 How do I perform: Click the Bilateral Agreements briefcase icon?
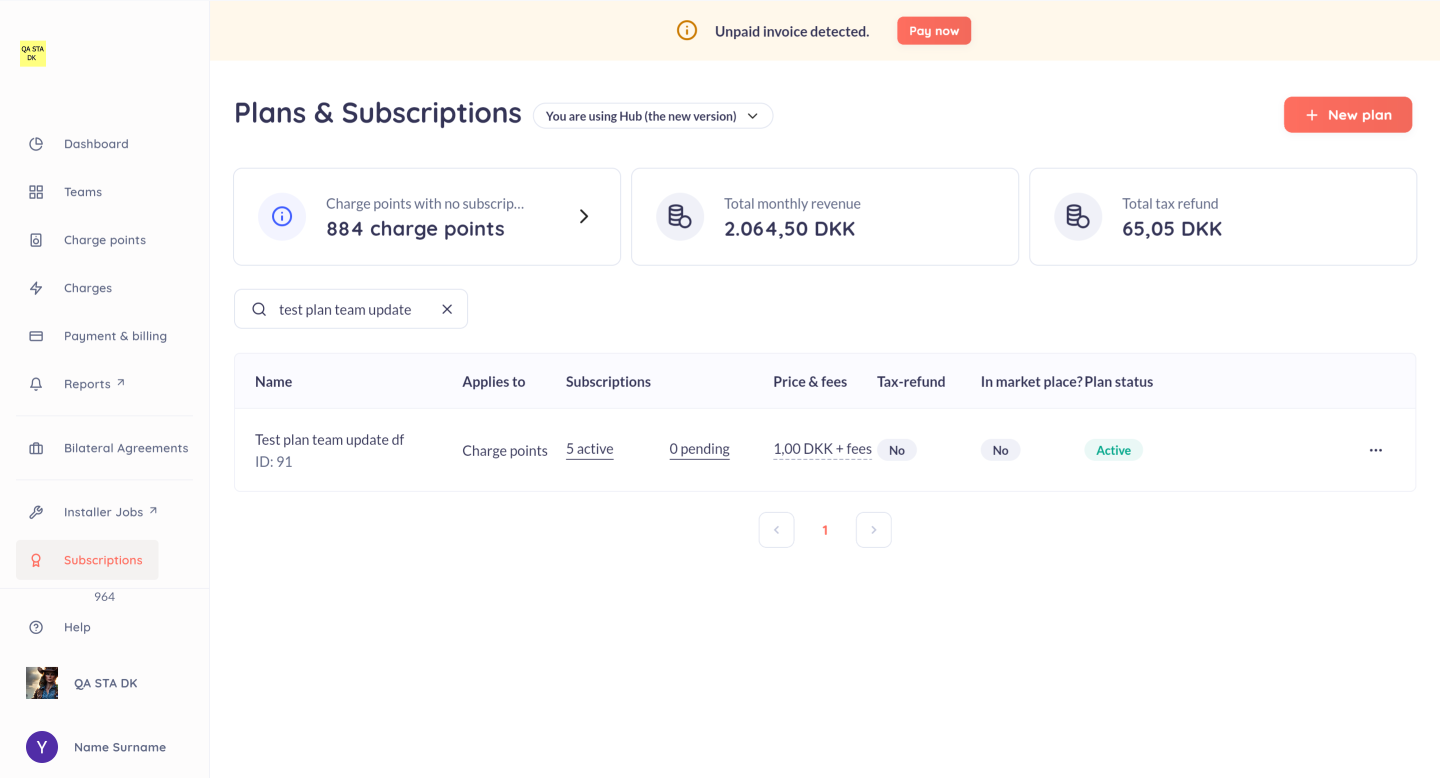[36, 448]
